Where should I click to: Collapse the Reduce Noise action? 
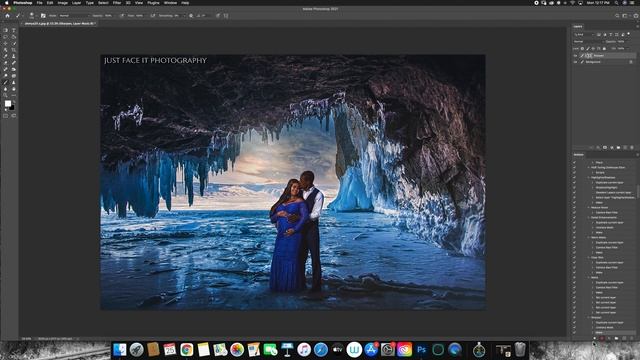tap(589, 207)
